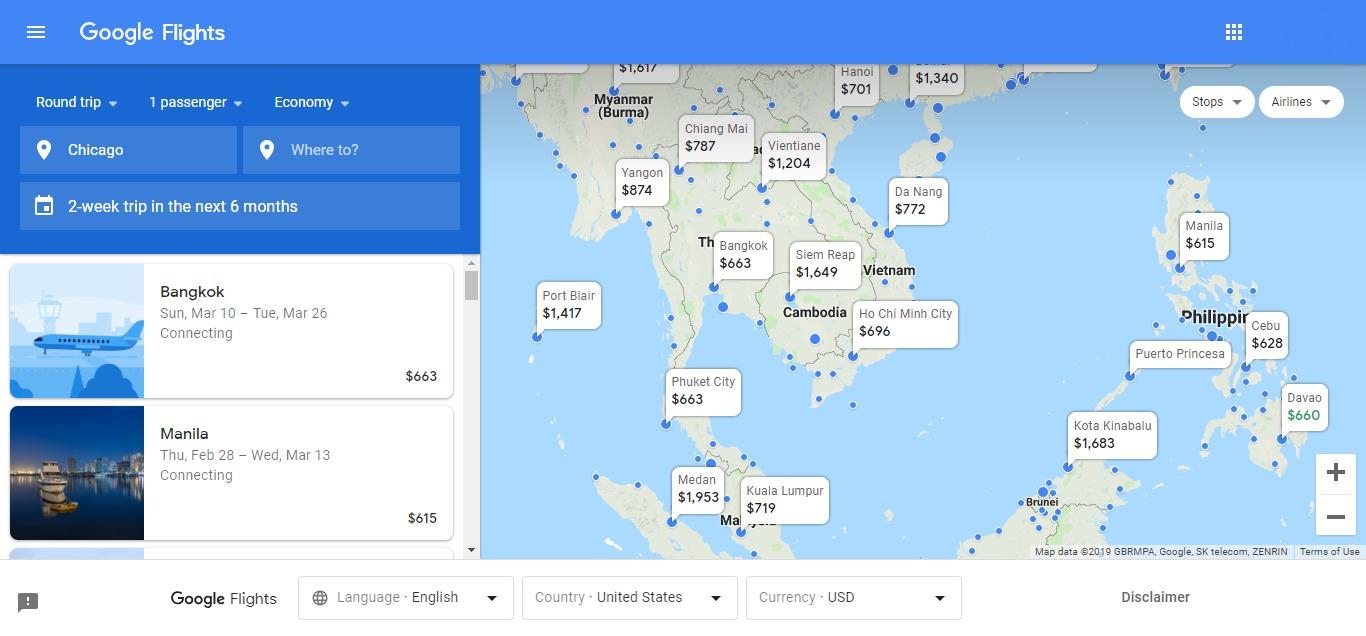Select Cebu $628 map label

pyautogui.click(x=1266, y=335)
